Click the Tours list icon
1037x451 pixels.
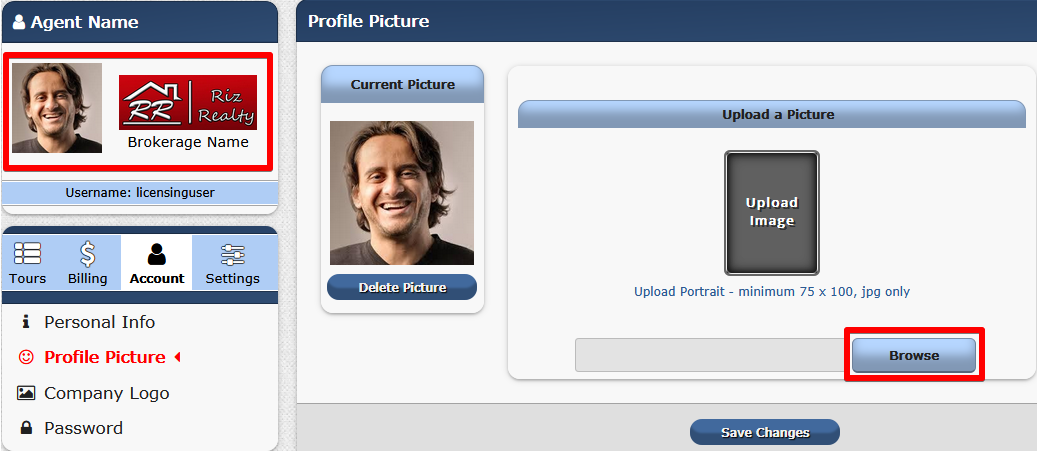pyautogui.click(x=27, y=253)
